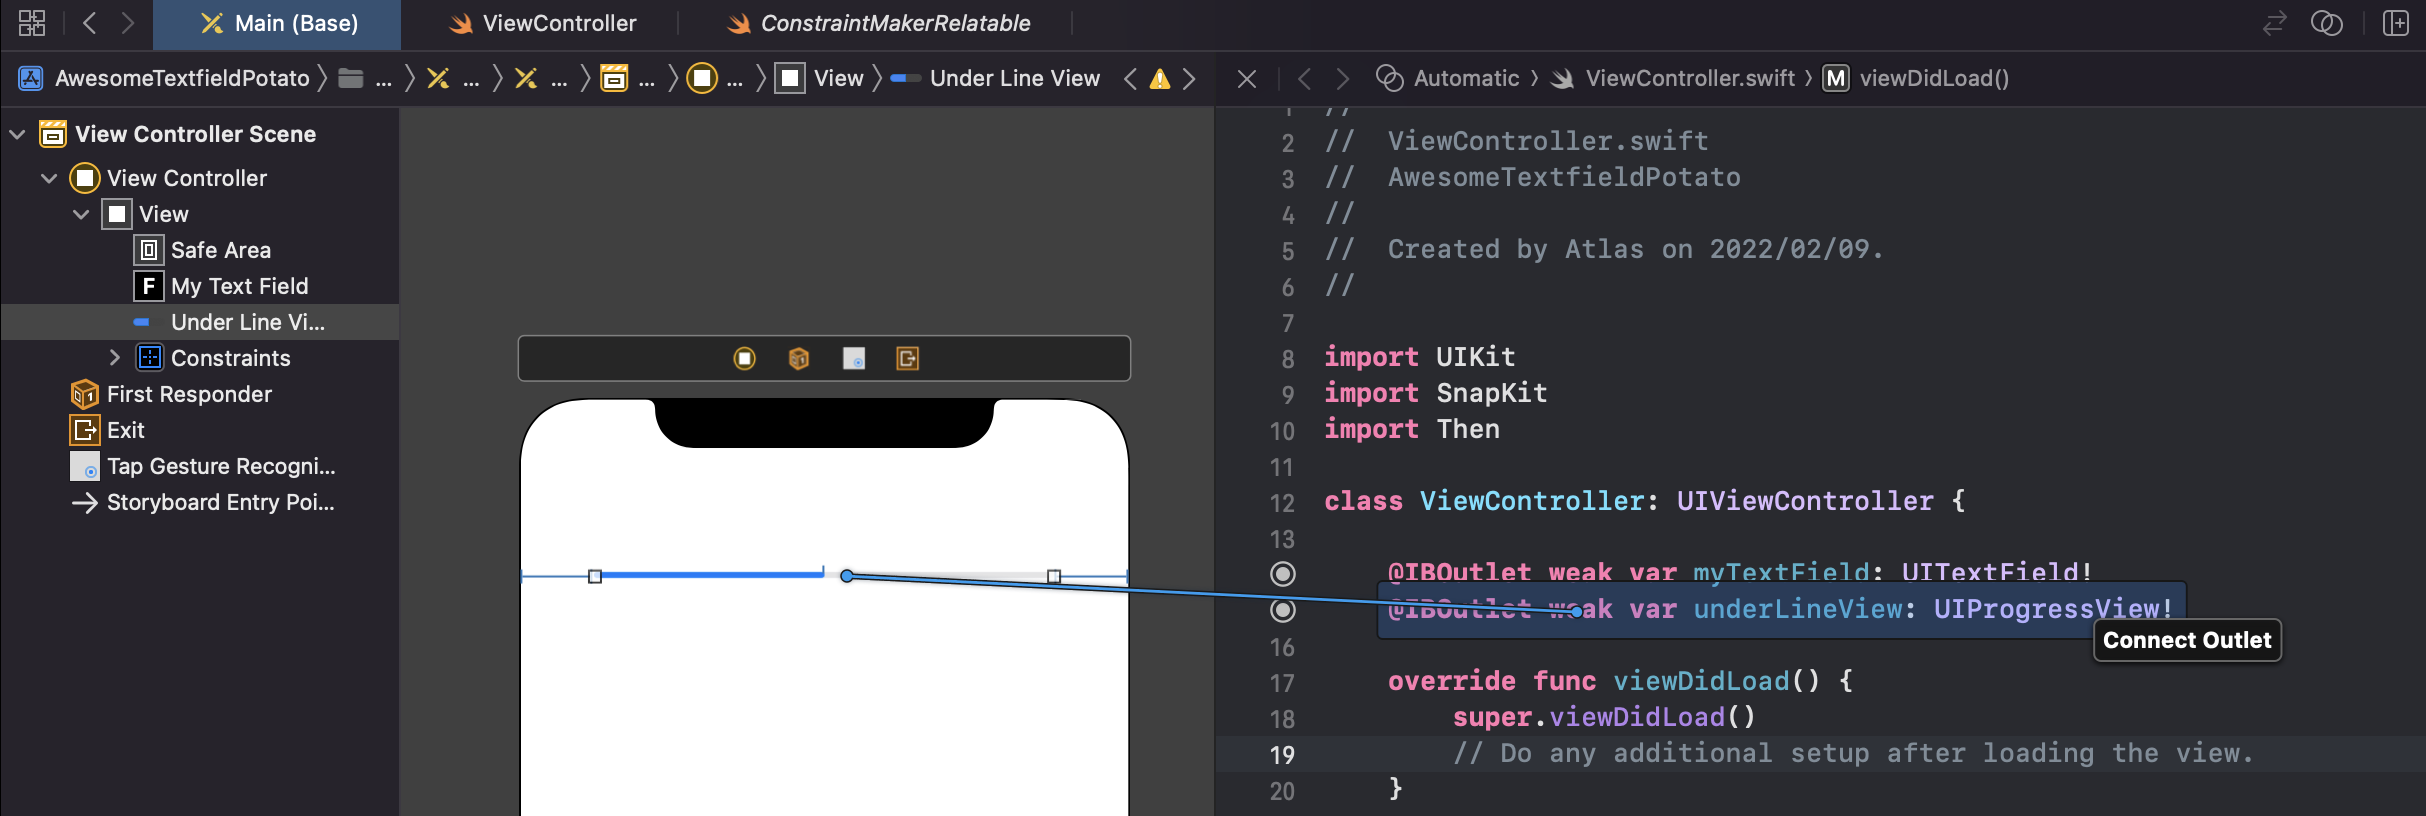This screenshot has height=816, width=2426.
Task: Click ViewController.swift in assistant jump bar
Action: (1673, 78)
